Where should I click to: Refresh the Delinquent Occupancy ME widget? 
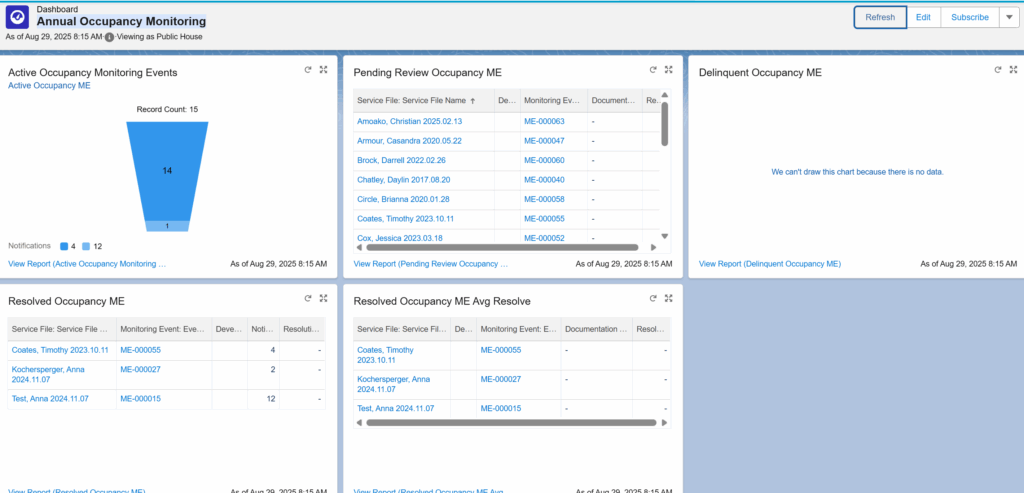(x=998, y=70)
